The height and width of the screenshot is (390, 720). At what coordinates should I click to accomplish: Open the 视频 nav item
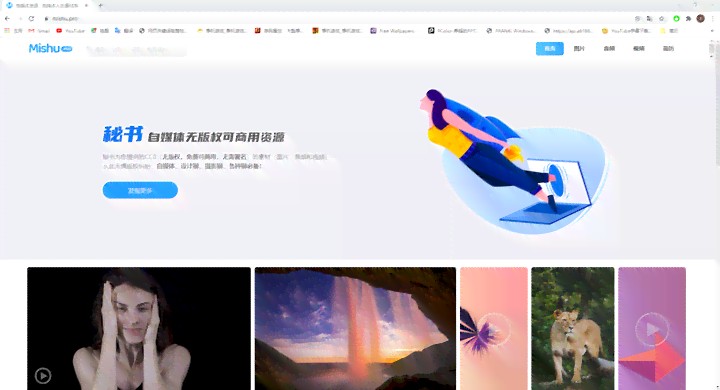[639, 48]
